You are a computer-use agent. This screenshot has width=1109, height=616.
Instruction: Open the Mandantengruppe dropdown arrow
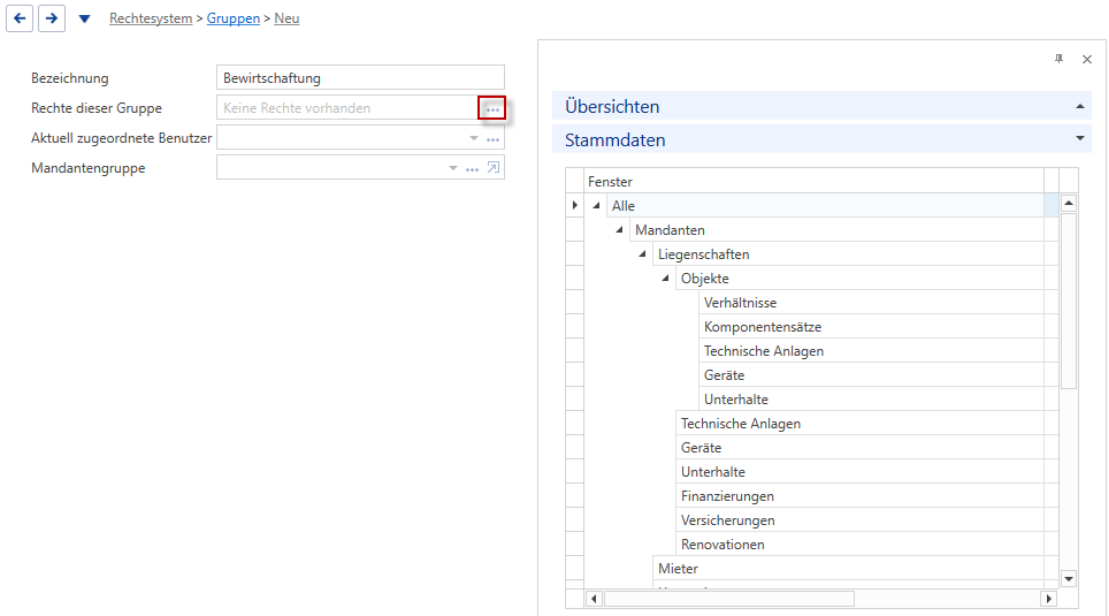tap(453, 168)
